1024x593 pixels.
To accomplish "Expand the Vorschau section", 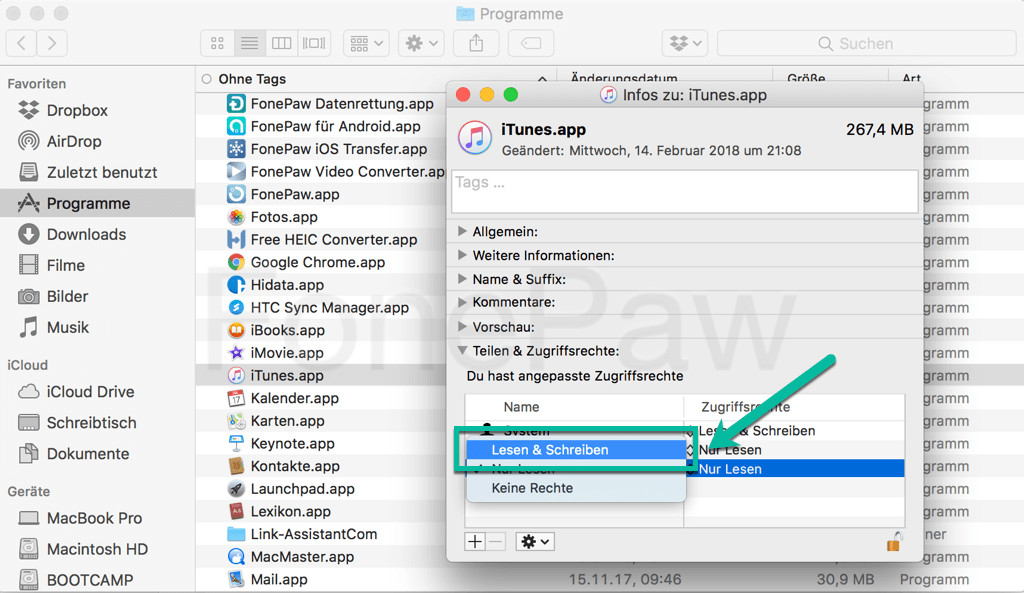I will click(x=462, y=327).
